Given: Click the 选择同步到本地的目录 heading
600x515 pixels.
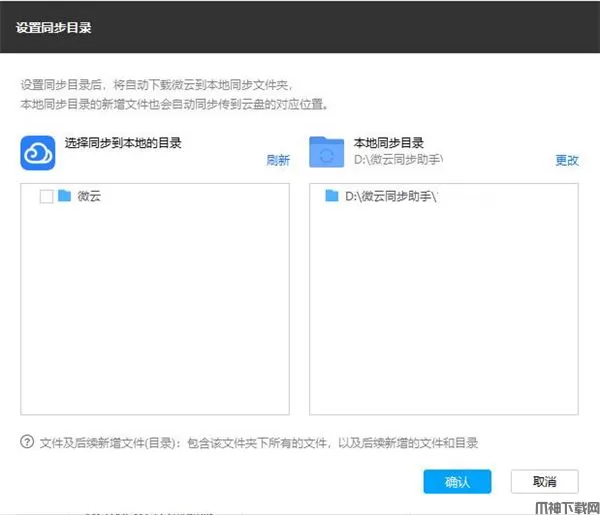Looking at the screenshot, I should 123,143.
